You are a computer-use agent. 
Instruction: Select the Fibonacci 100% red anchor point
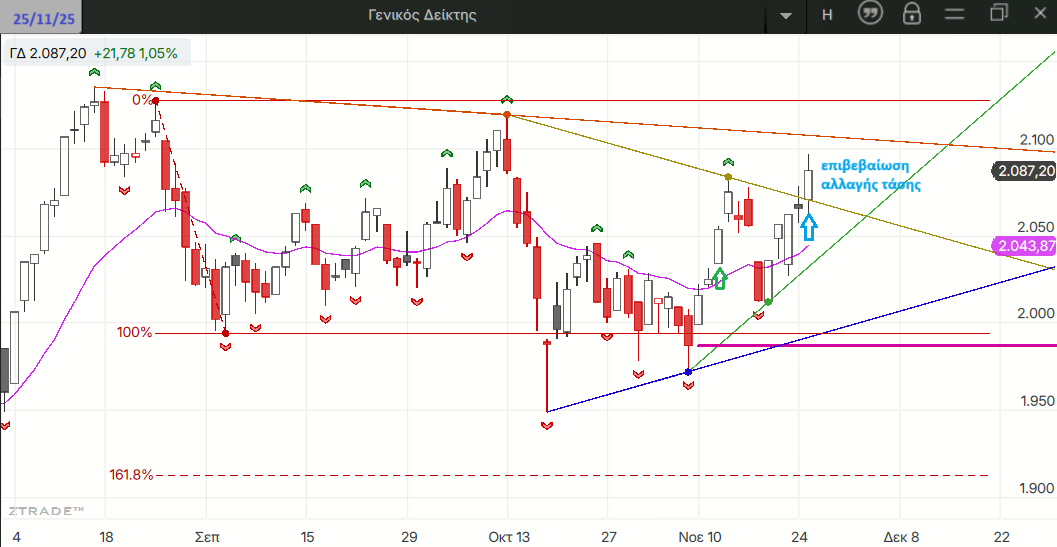(226, 333)
